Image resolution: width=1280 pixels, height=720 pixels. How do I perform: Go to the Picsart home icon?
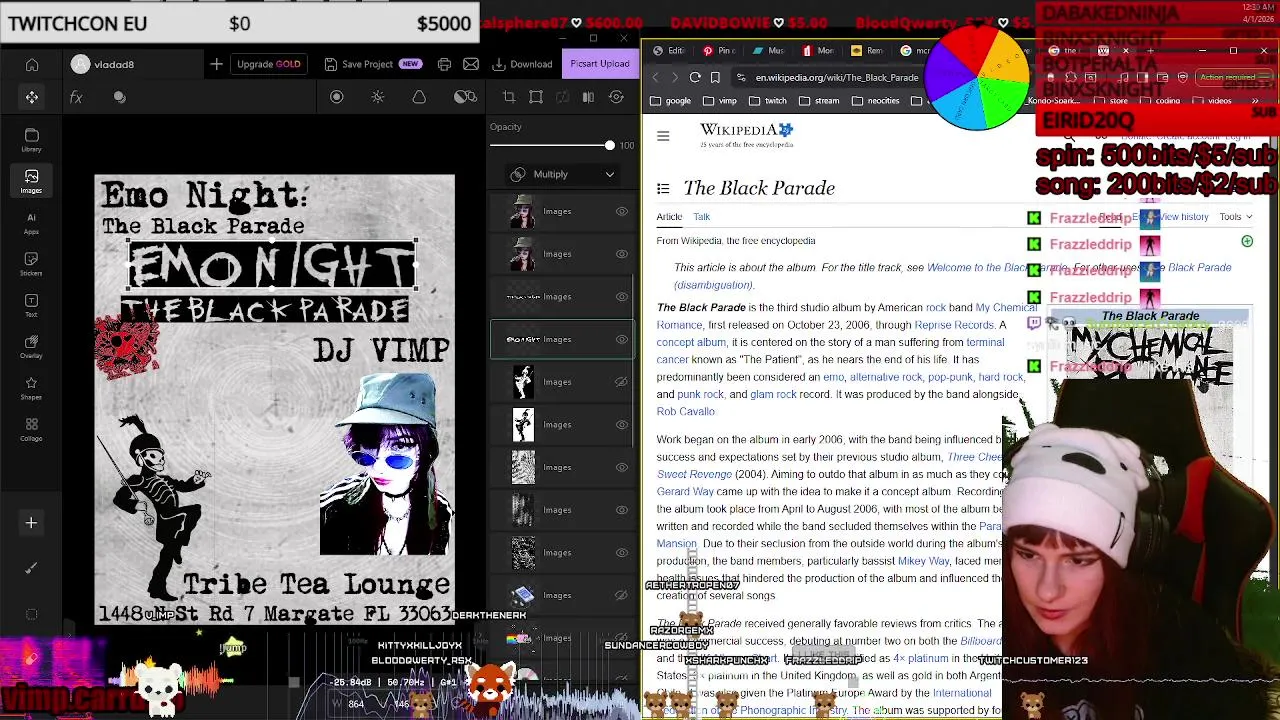(x=32, y=65)
